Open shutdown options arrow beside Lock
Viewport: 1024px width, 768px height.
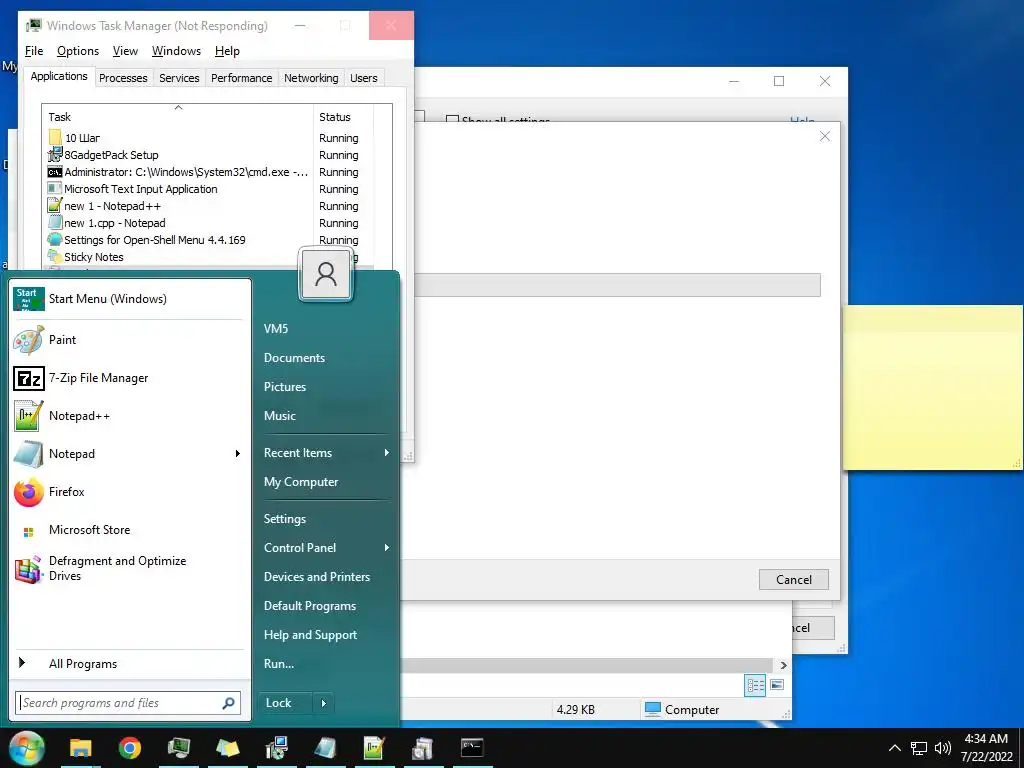click(323, 703)
